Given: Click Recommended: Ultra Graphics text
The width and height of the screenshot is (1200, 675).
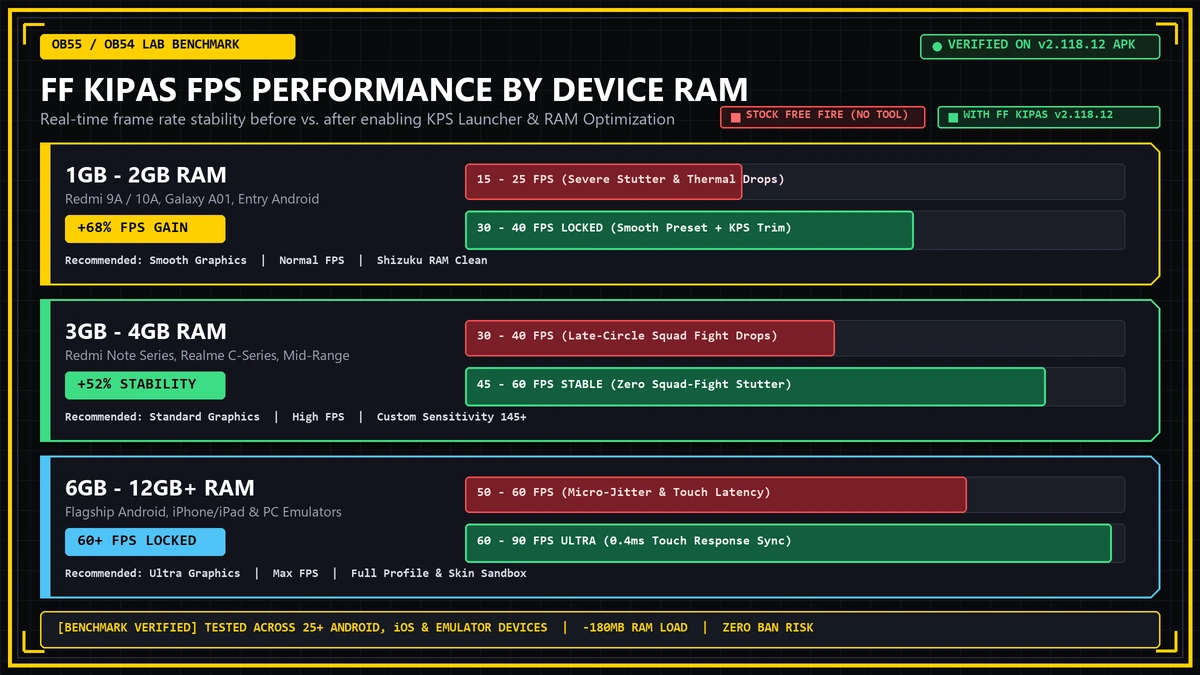Looking at the screenshot, I should click(152, 574).
